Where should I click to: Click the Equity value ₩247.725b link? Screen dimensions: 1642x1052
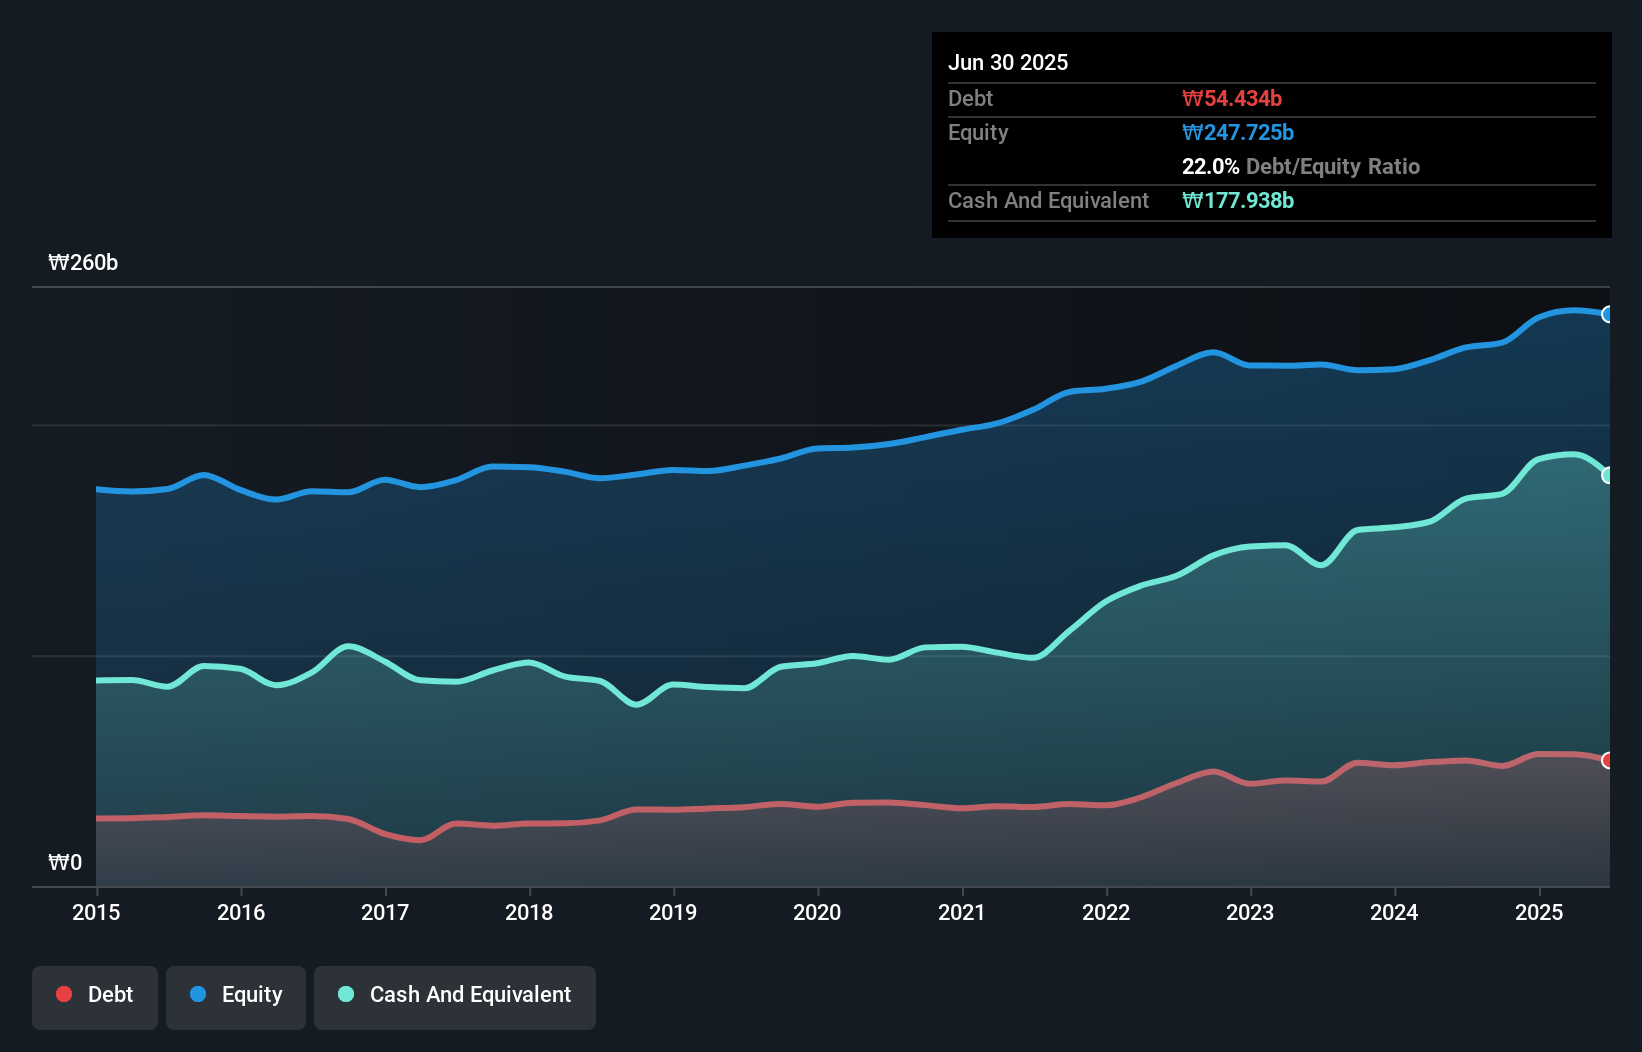pos(1238,132)
